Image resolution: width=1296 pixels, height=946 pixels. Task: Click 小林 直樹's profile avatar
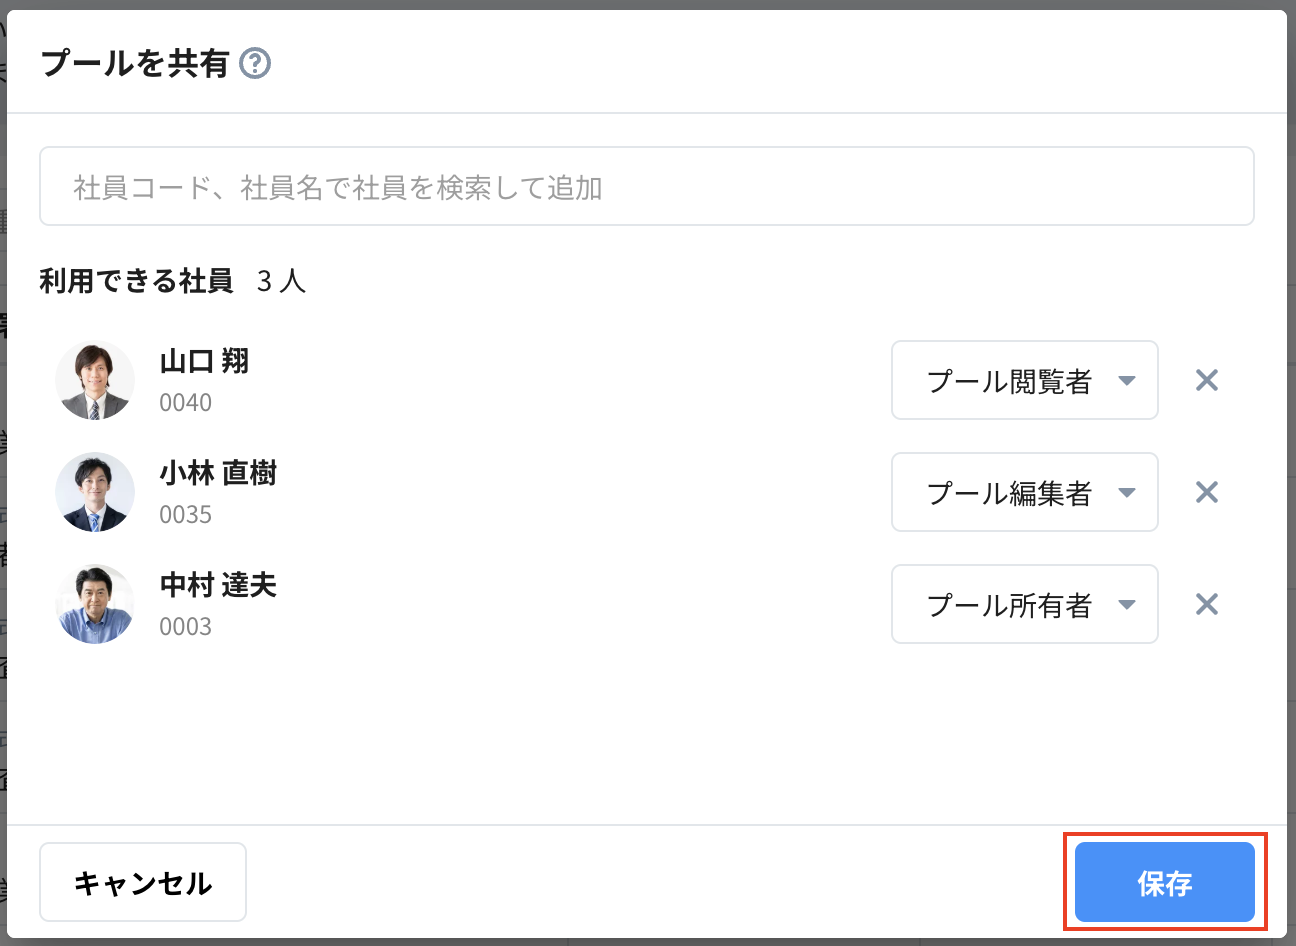tap(95, 492)
